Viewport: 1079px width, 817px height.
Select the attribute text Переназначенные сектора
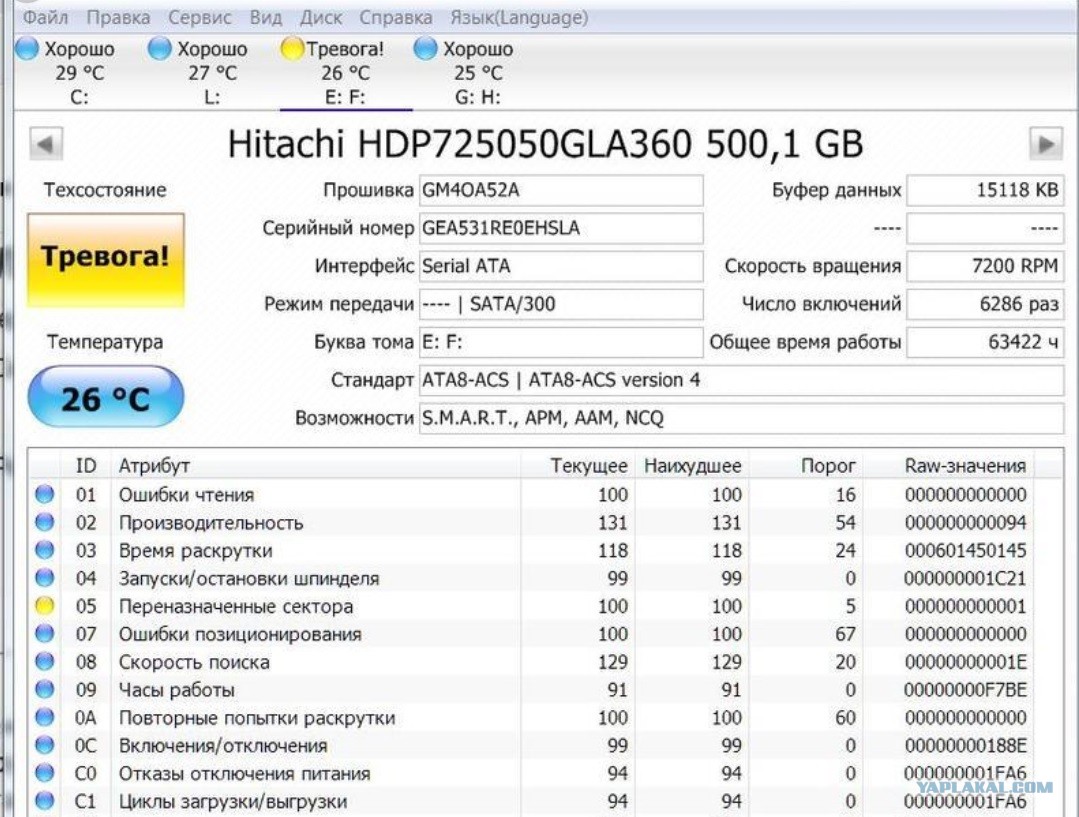pos(236,607)
